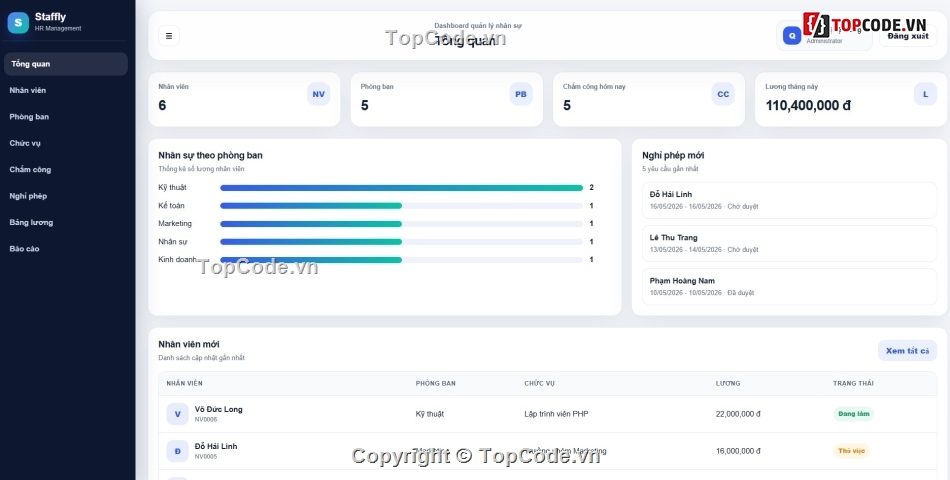Click the PB badge on the Phòng ban card

(x=521, y=94)
